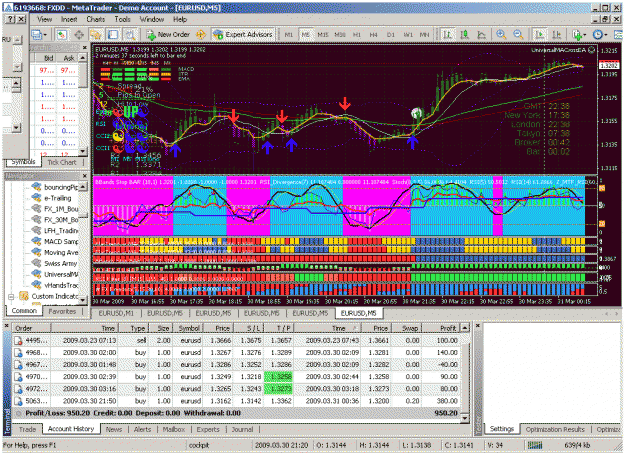Screen dimensions: 625x453
Task: Click Market Watch scroll down arrow
Action: [x=83, y=151]
